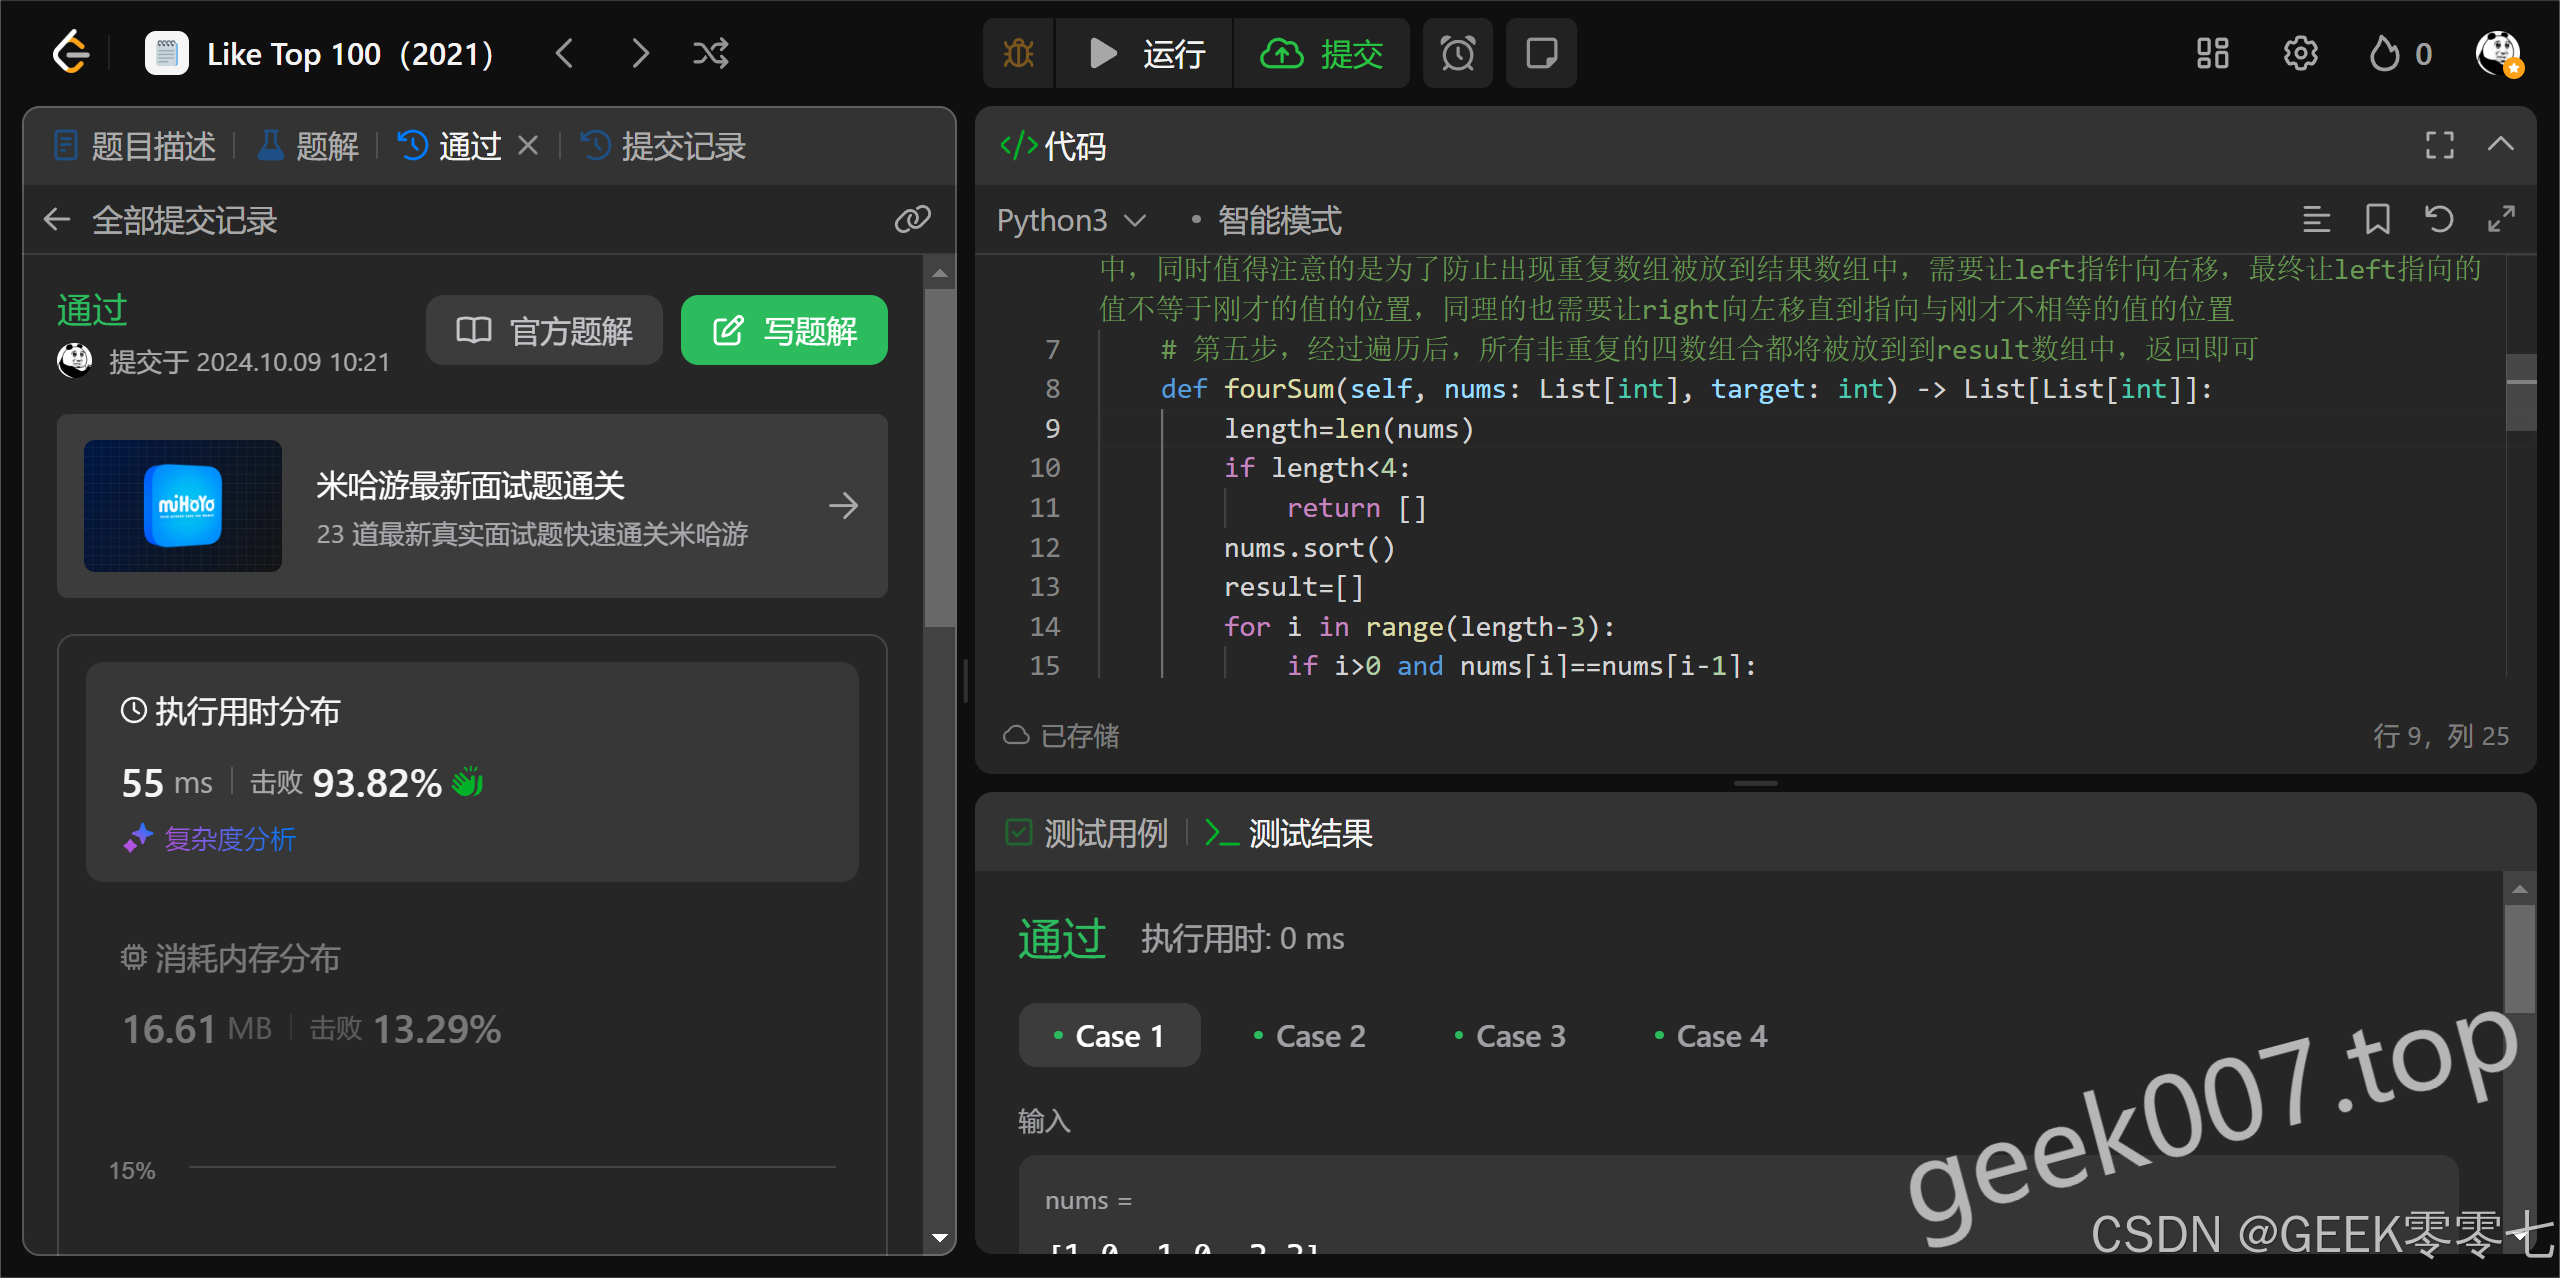Open the layout grid icon

[2212, 53]
